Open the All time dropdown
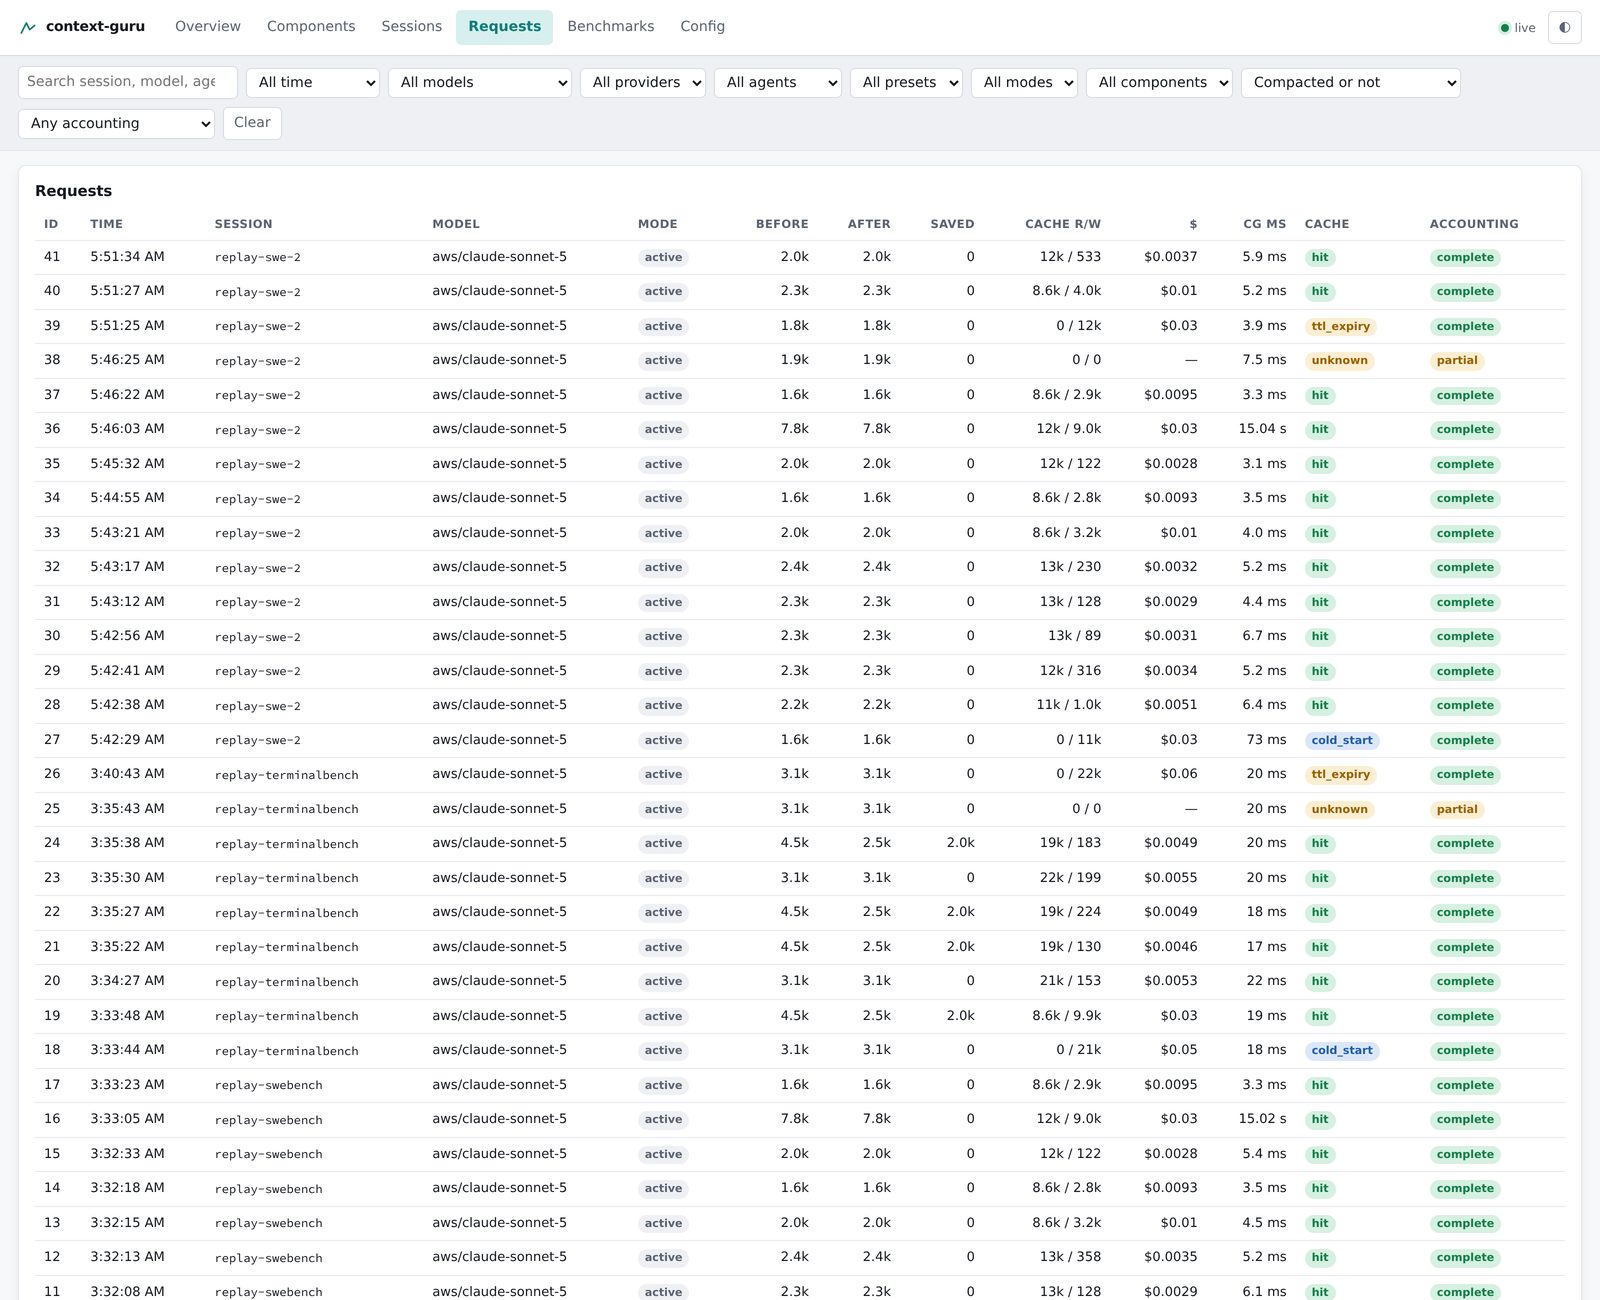Screen dimensions: 1600x1300 pyautogui.click(x=313, y=83)
